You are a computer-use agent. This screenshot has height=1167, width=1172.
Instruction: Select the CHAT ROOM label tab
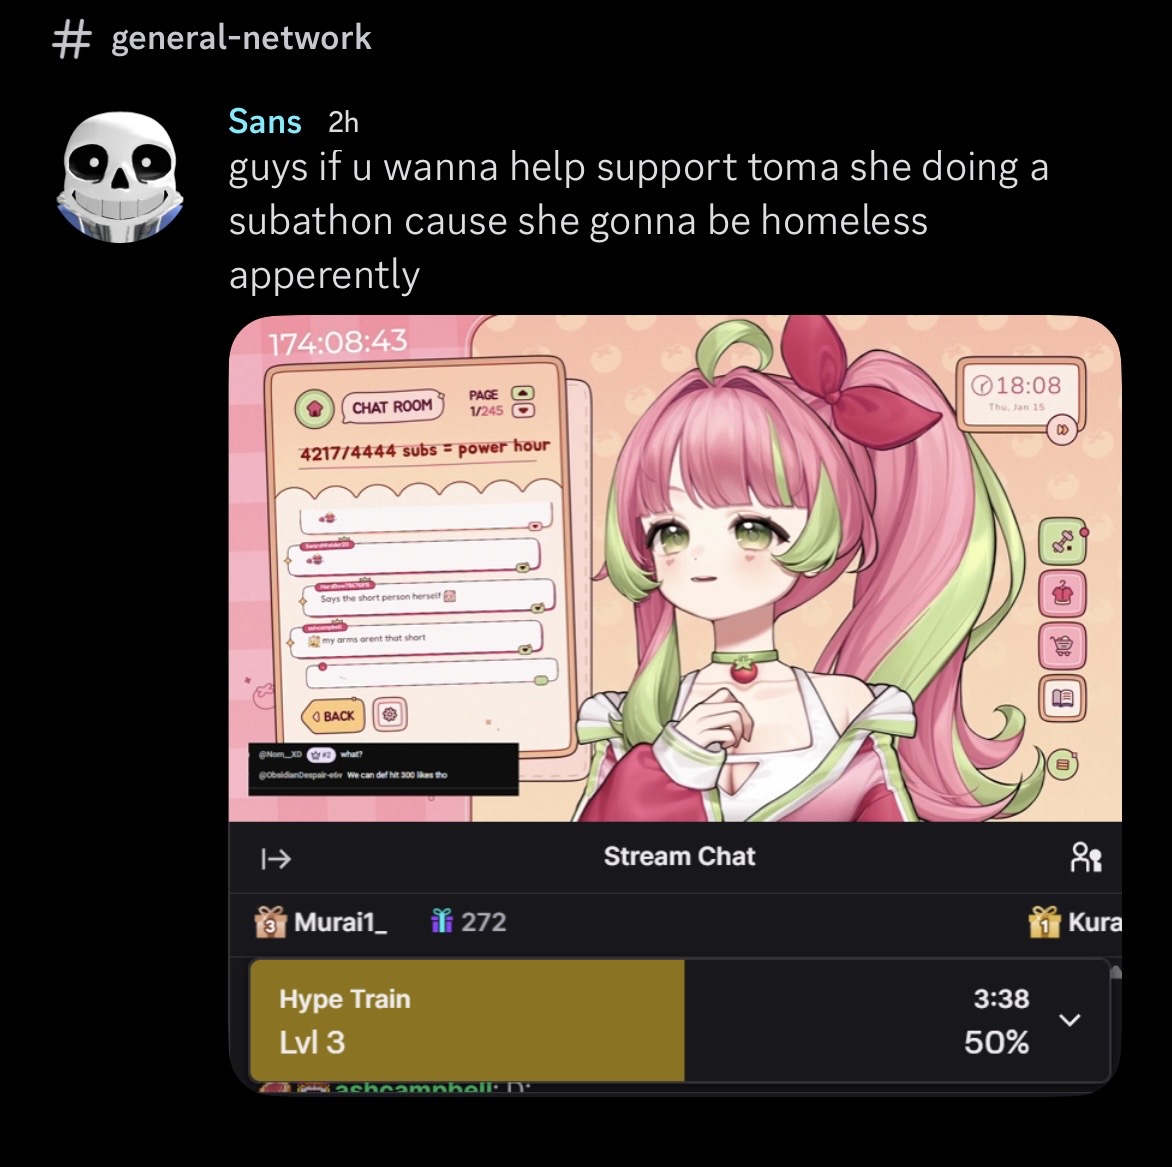(x=392, y=407)
